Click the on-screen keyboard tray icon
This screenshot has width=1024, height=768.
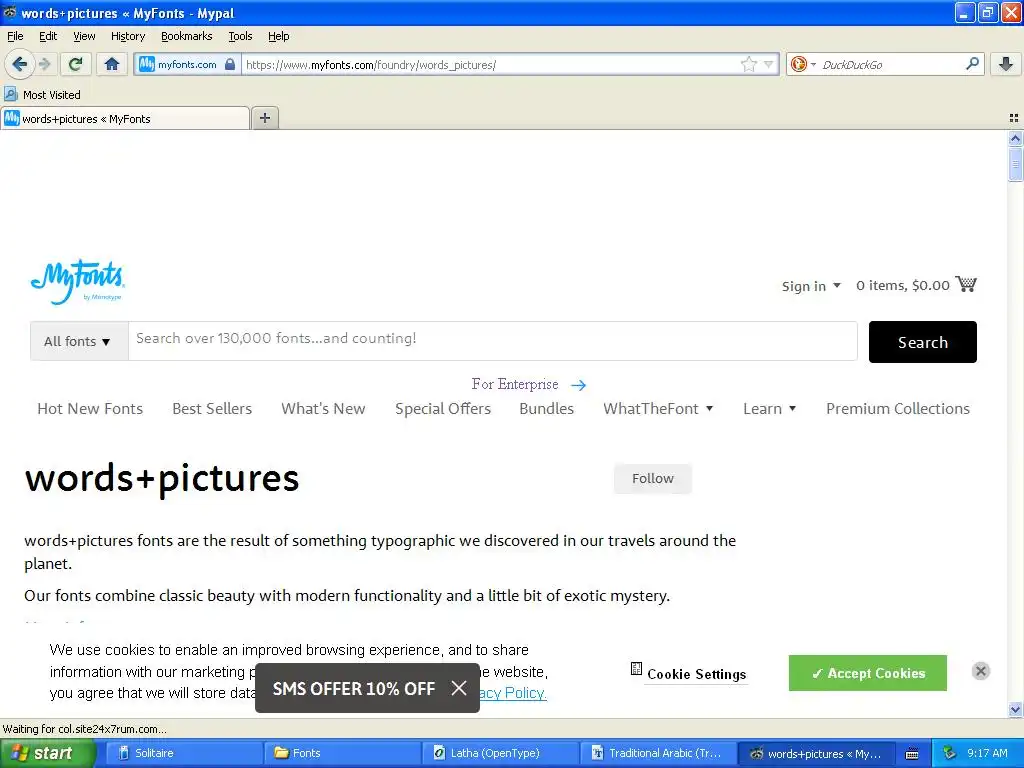tap(912, 754)
